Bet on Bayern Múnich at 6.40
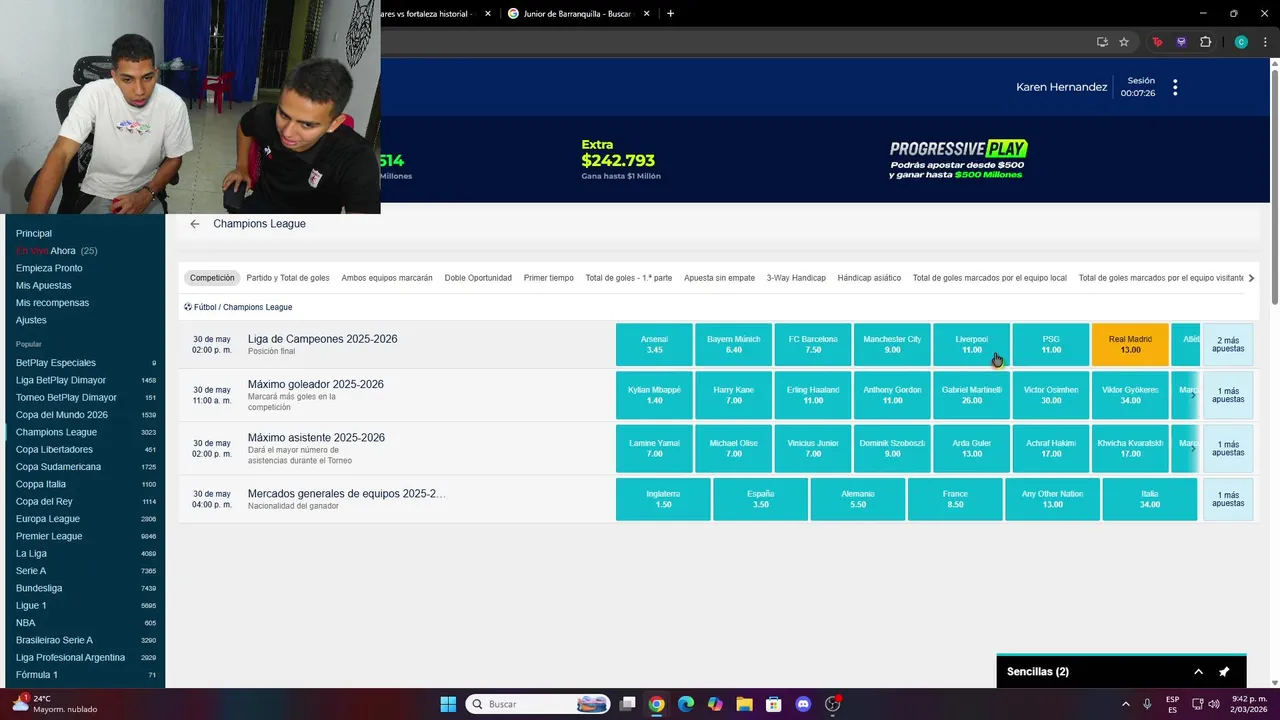The height and width of the screenshot is (720, 1280). pyautogui.click(x=733, y=345)
